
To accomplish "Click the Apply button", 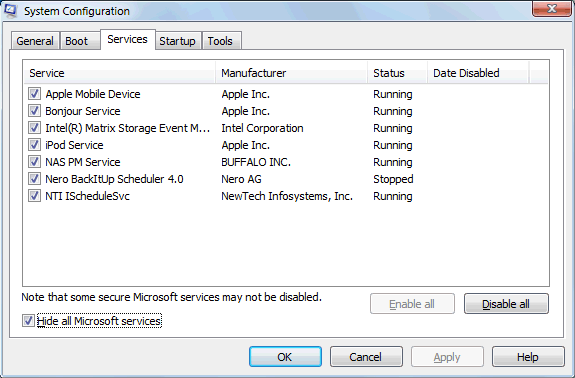I will point(447,357).
